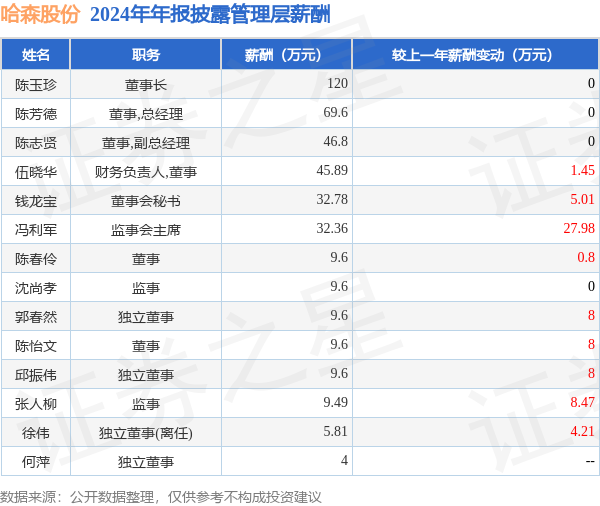Click the 董事会秘书 position cell

[x=145, y=201]
